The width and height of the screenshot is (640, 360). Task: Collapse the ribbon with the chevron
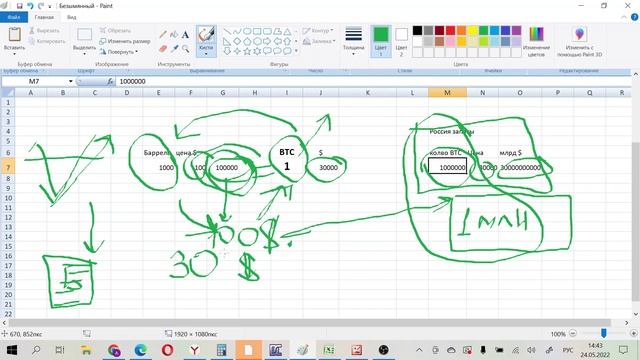[624, 17]
